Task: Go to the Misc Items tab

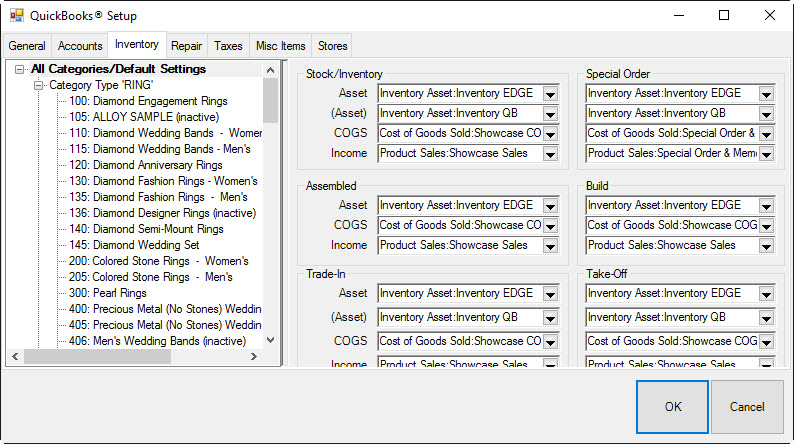Action: [x=281, y=46]
